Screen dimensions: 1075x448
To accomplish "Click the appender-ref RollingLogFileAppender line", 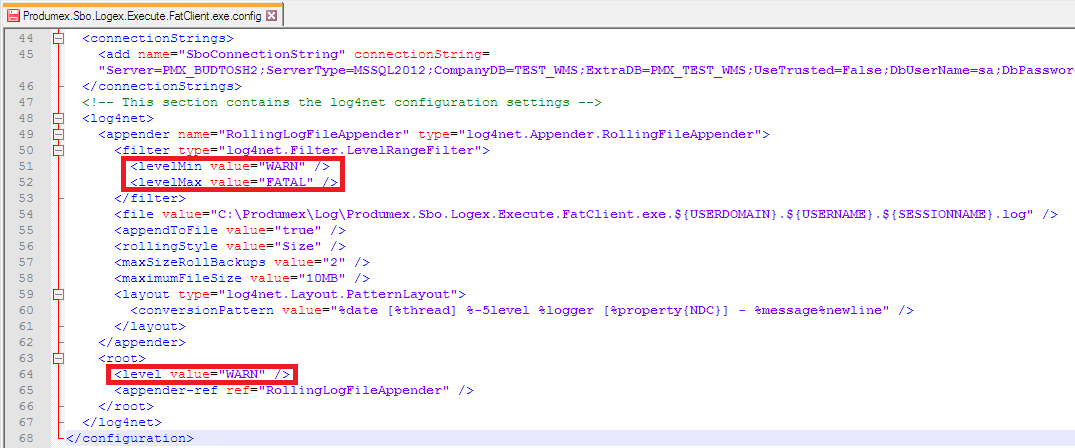I will (285, 390).
